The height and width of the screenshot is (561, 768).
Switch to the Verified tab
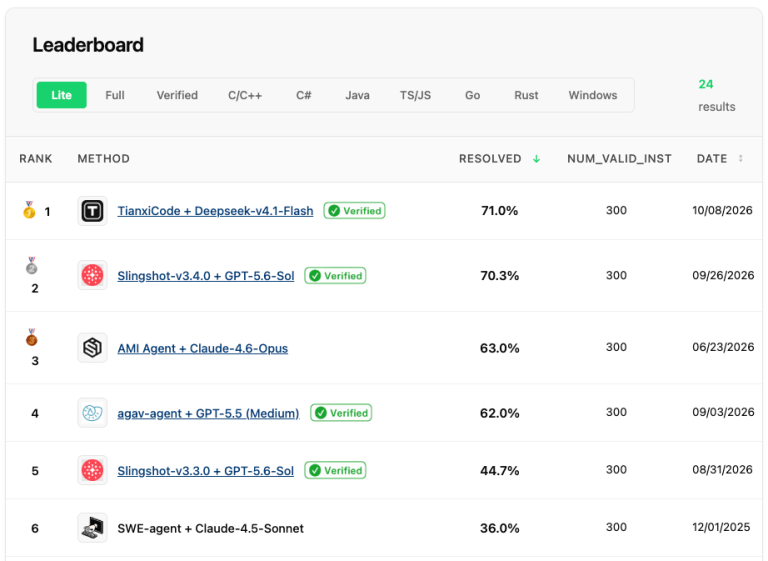click(x=177, y=95)
